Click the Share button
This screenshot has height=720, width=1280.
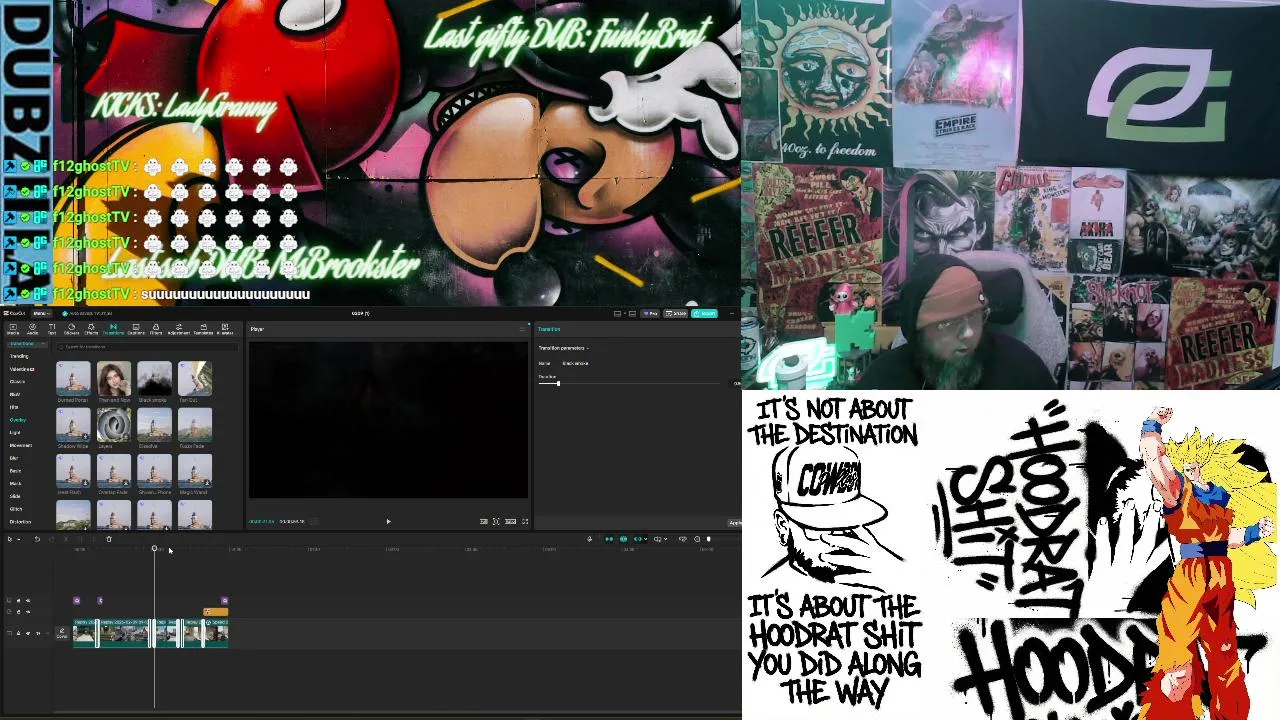coord(676,313)
